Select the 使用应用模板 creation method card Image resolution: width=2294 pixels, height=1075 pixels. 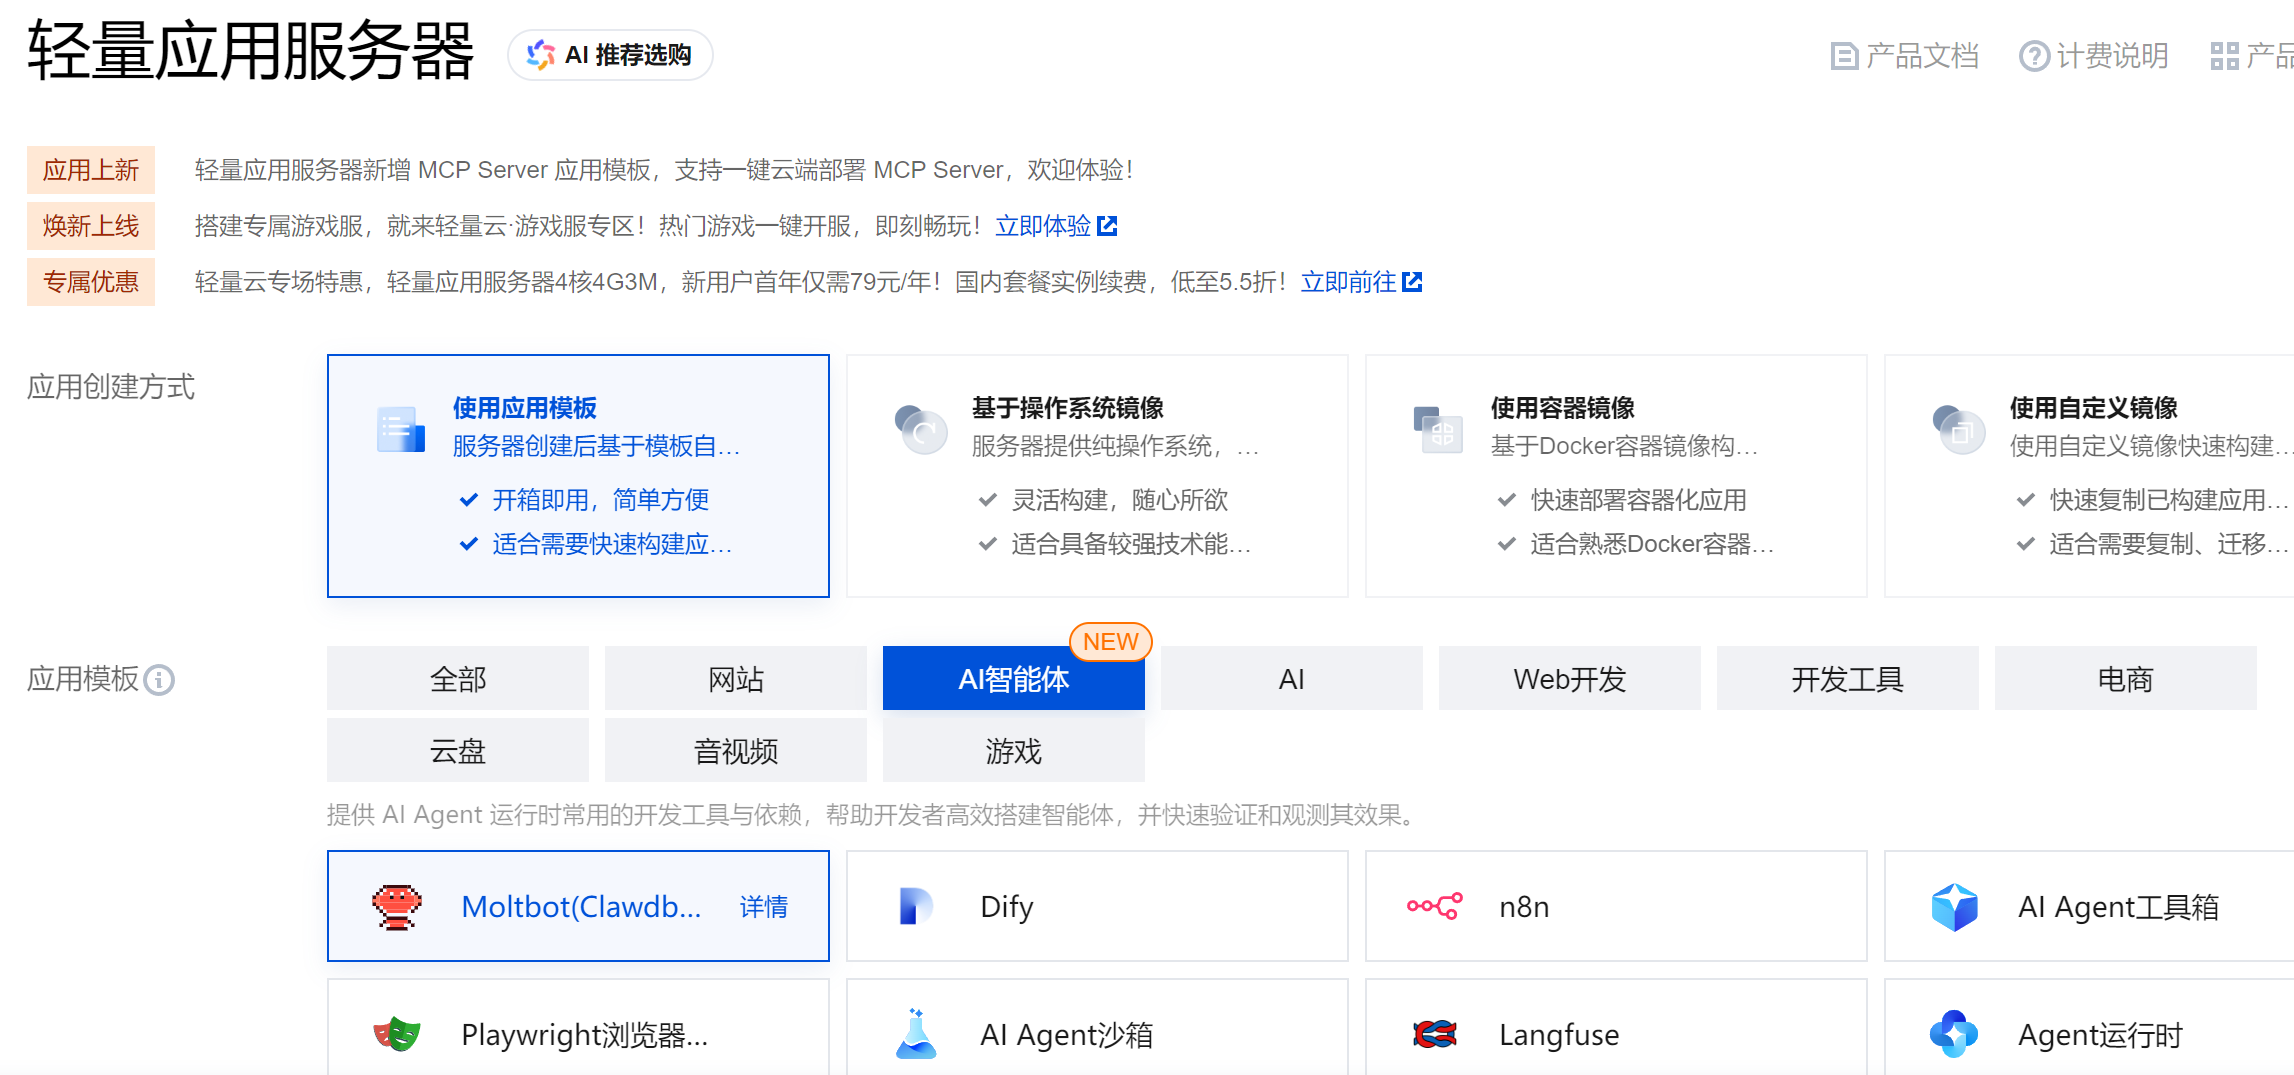pyautogui.click(x=578, y=476)
